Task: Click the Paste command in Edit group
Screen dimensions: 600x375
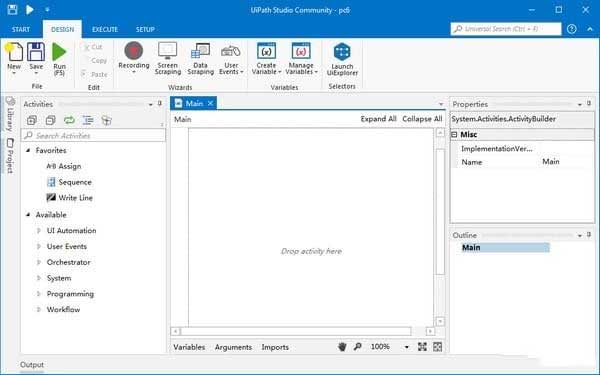Action: (x=95, y=74)
